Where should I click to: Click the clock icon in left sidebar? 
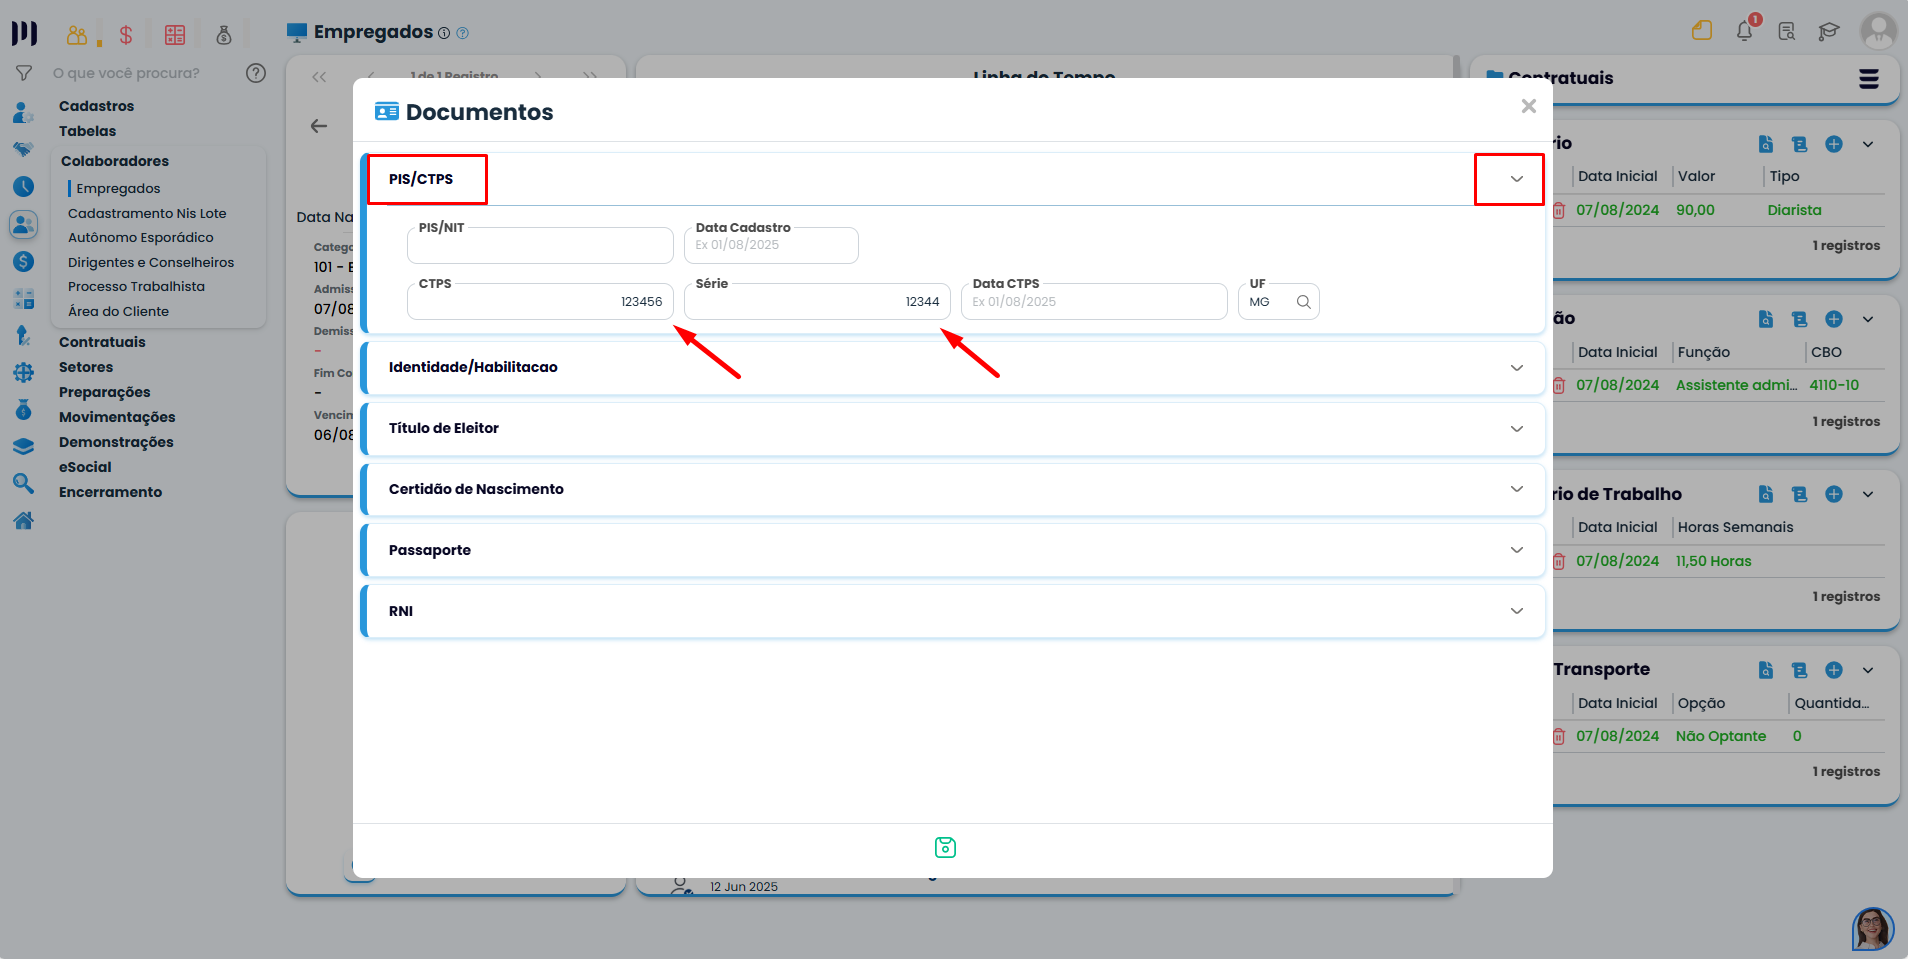coord(24,187)
